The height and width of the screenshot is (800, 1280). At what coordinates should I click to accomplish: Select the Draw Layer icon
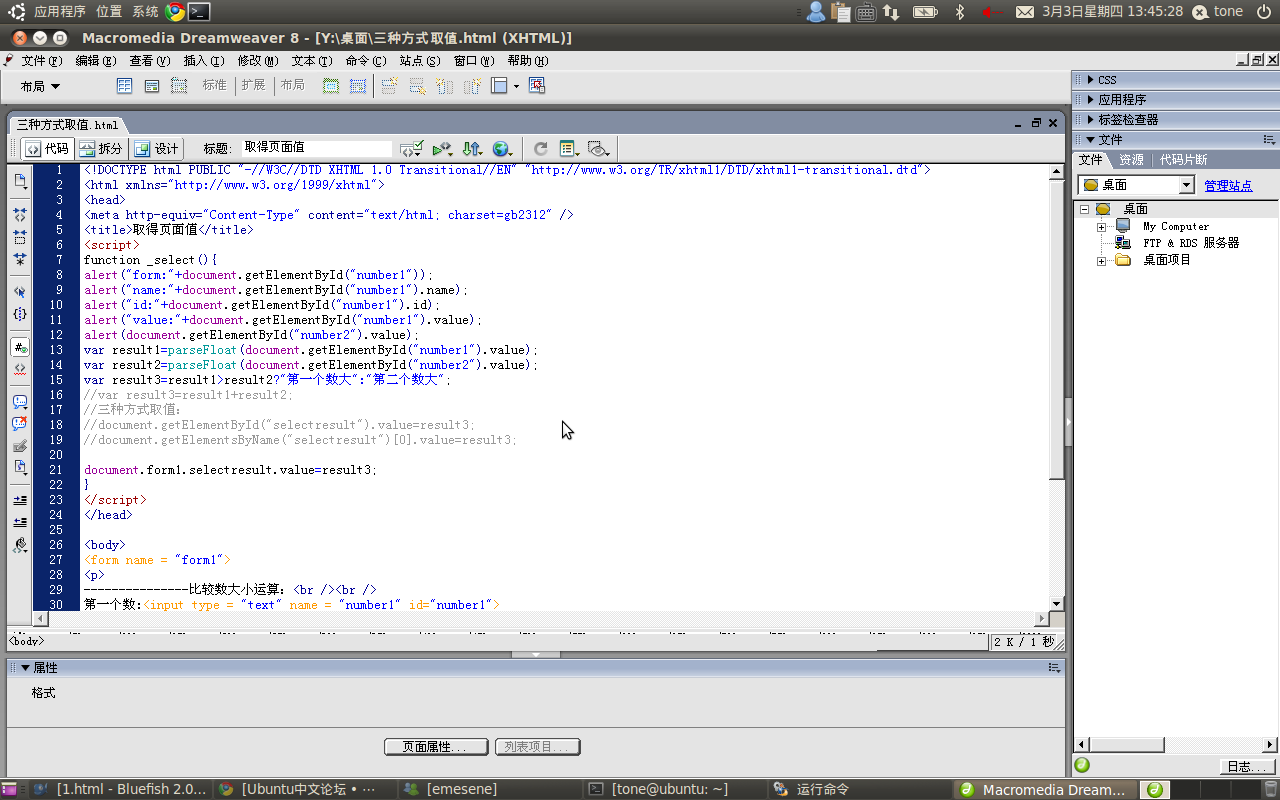179,86
